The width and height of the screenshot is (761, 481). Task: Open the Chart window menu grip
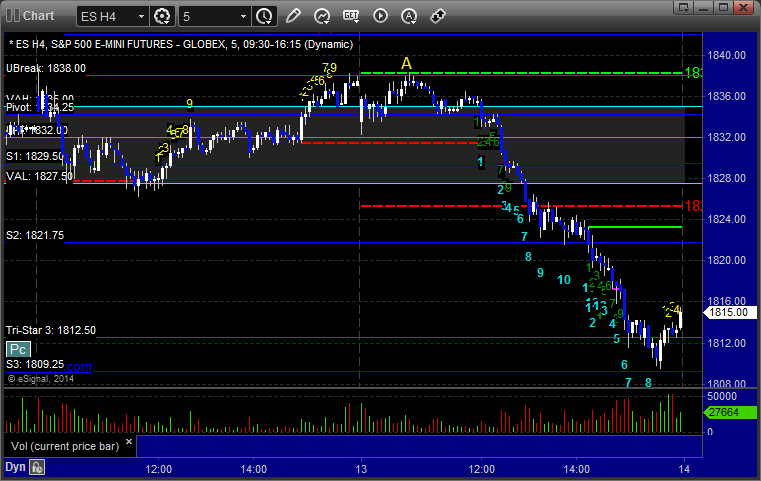tap(13, 16)
